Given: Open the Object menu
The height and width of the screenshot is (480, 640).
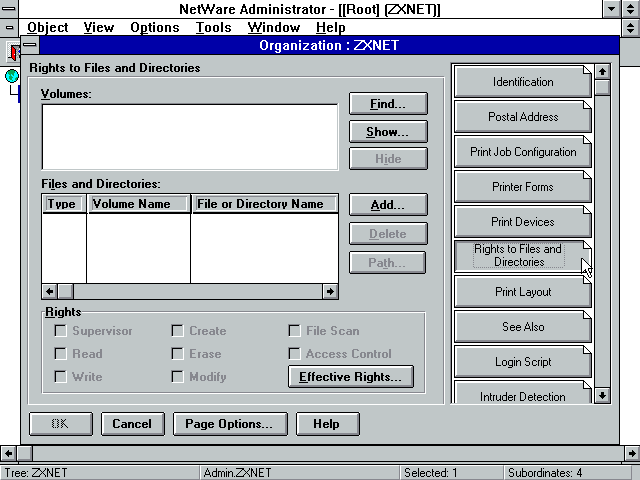Looking at the screenshot, I should [47, 27].
